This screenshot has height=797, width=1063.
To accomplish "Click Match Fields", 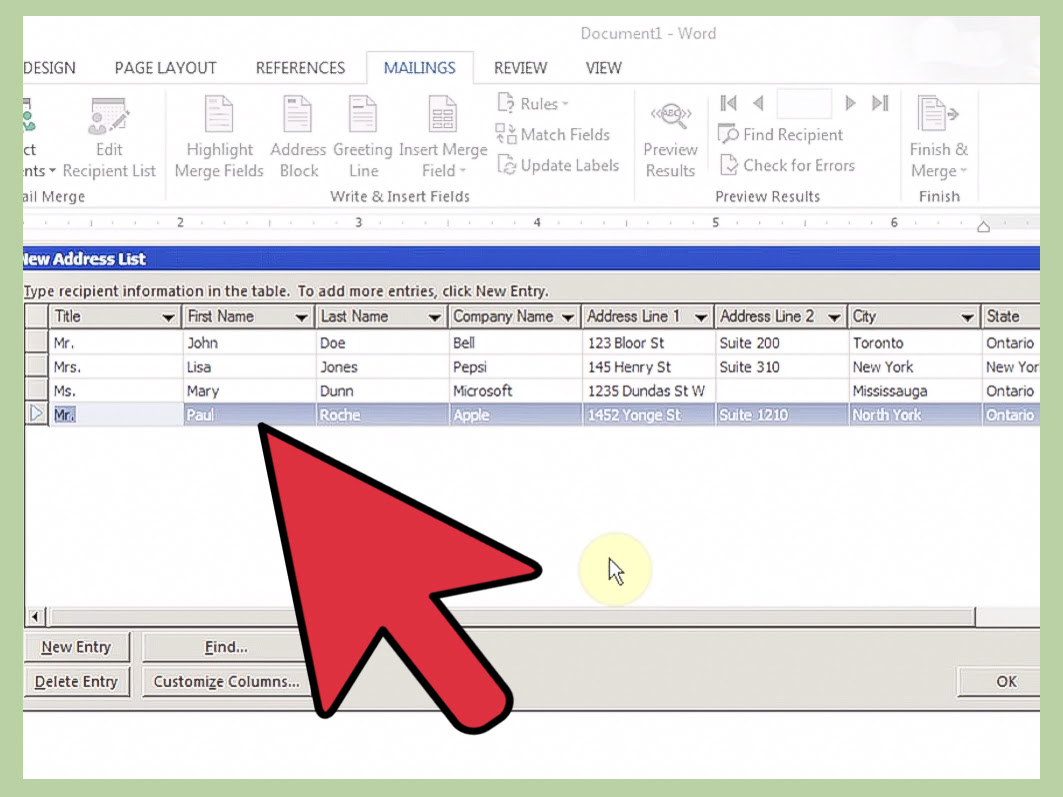I will pyautogui.click(x=553, y=134).
